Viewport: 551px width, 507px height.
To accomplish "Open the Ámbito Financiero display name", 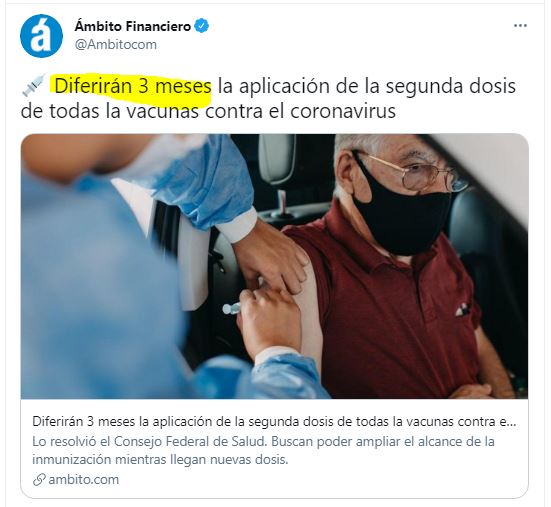I will 132,26.
